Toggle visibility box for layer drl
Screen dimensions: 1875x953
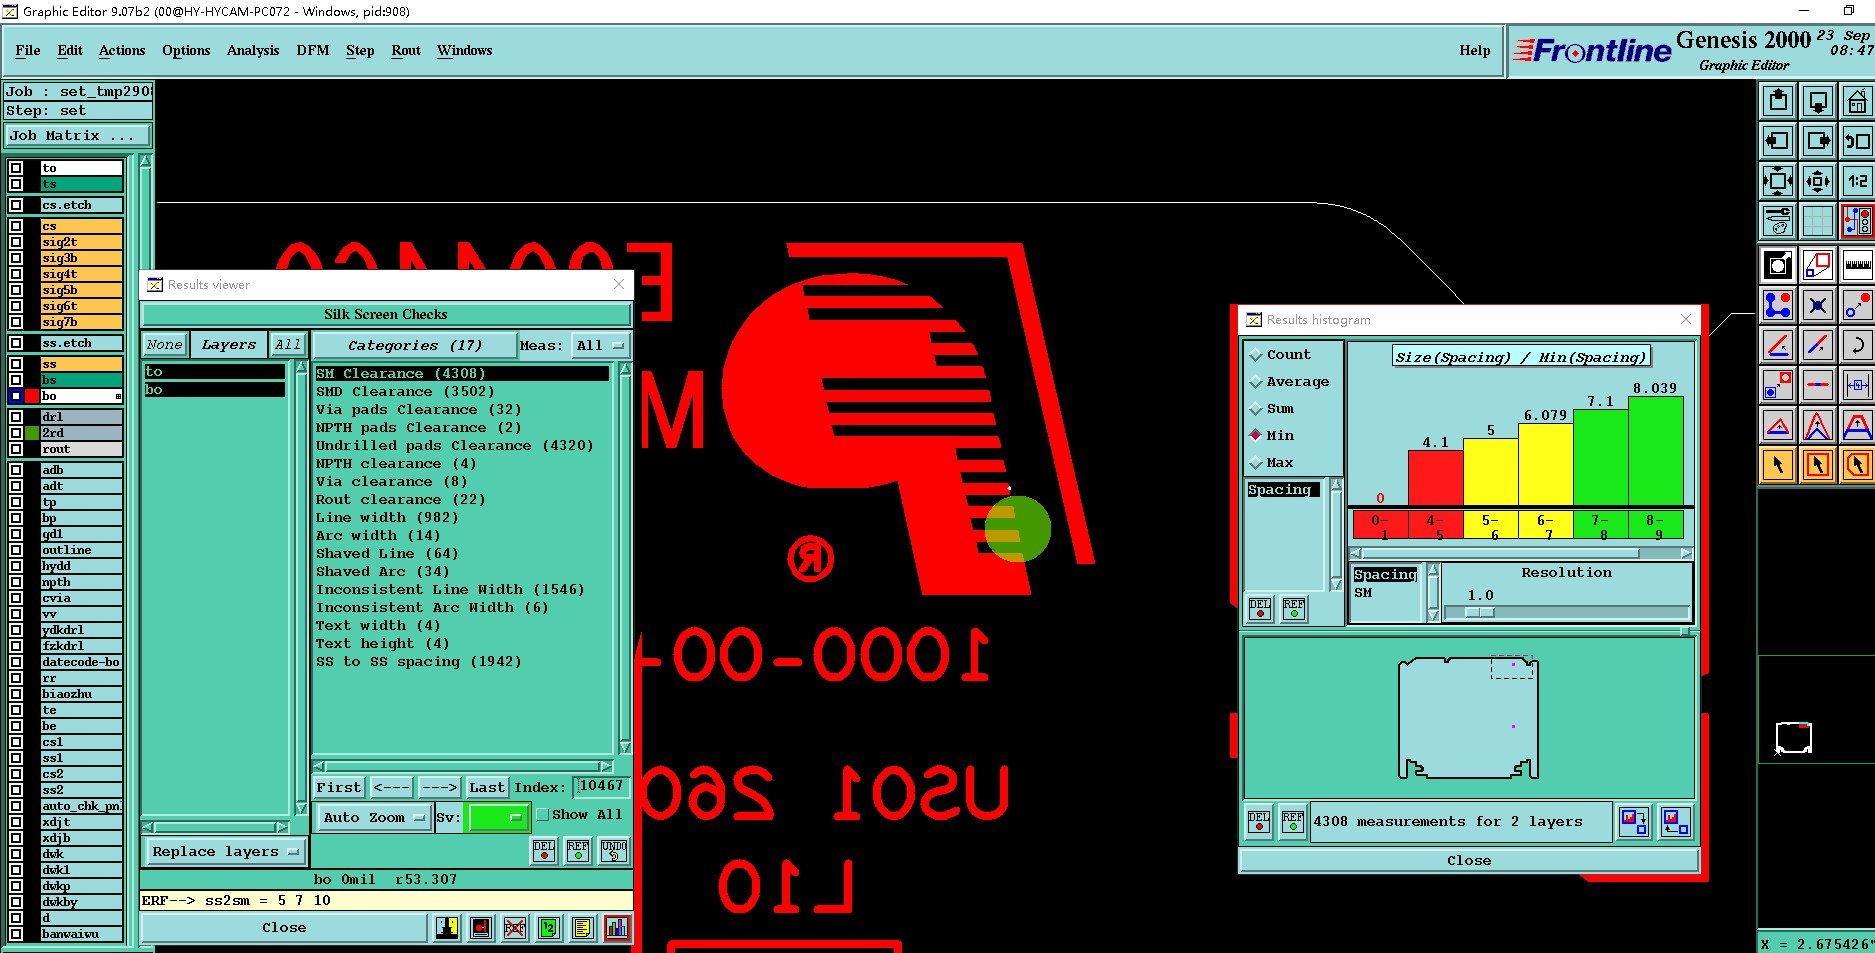16,417
